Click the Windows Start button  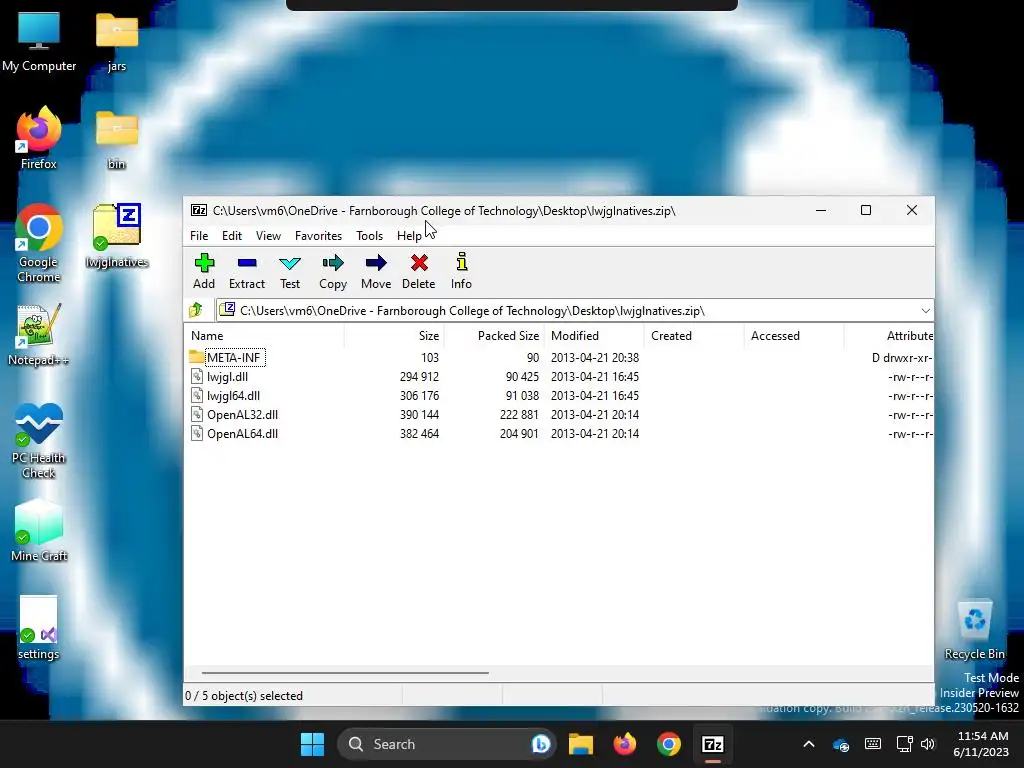[x=312, y=744]
